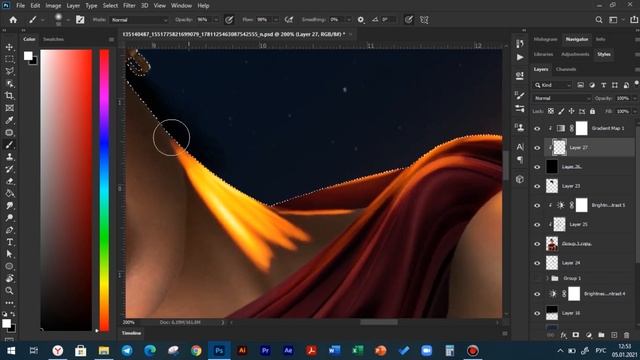Open the Smoothing value dropdown
The height and width of the screenshot is (360, 640).
[x=348, y=20]
